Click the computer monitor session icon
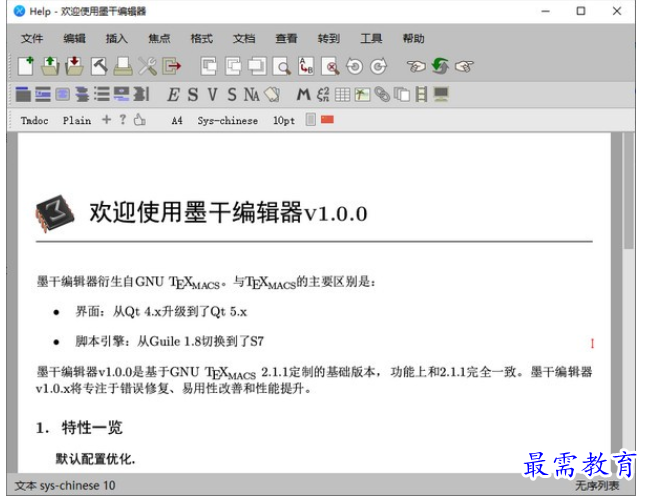645x496 pixels. point(441,95)
